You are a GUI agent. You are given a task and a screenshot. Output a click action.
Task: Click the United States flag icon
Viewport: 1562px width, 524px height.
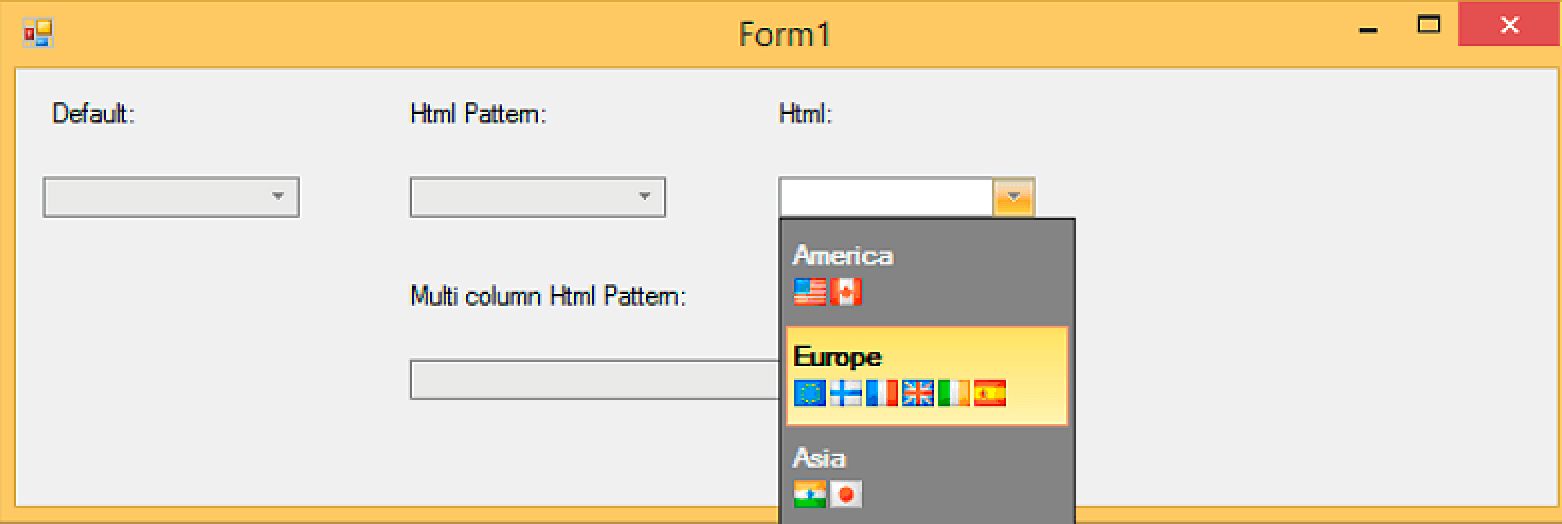pos(809,292)
